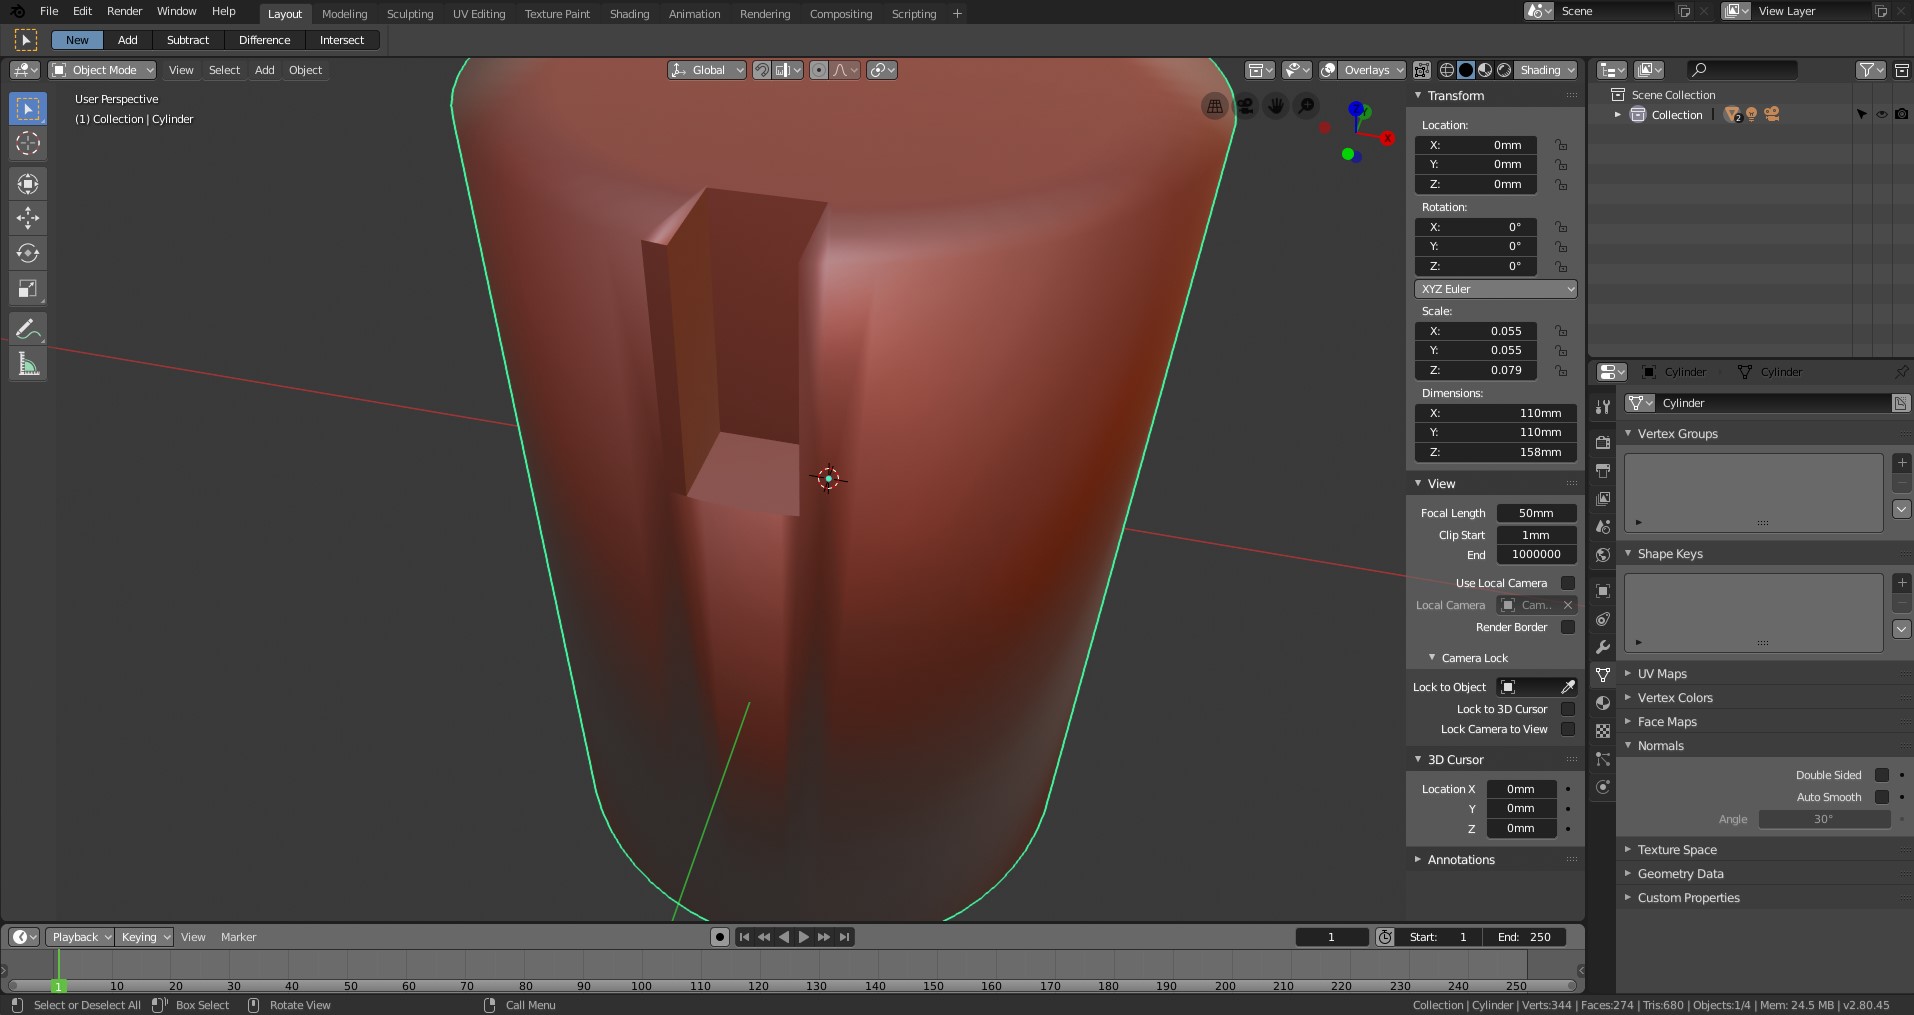Open the Render menu

click(x=125, y=11)
